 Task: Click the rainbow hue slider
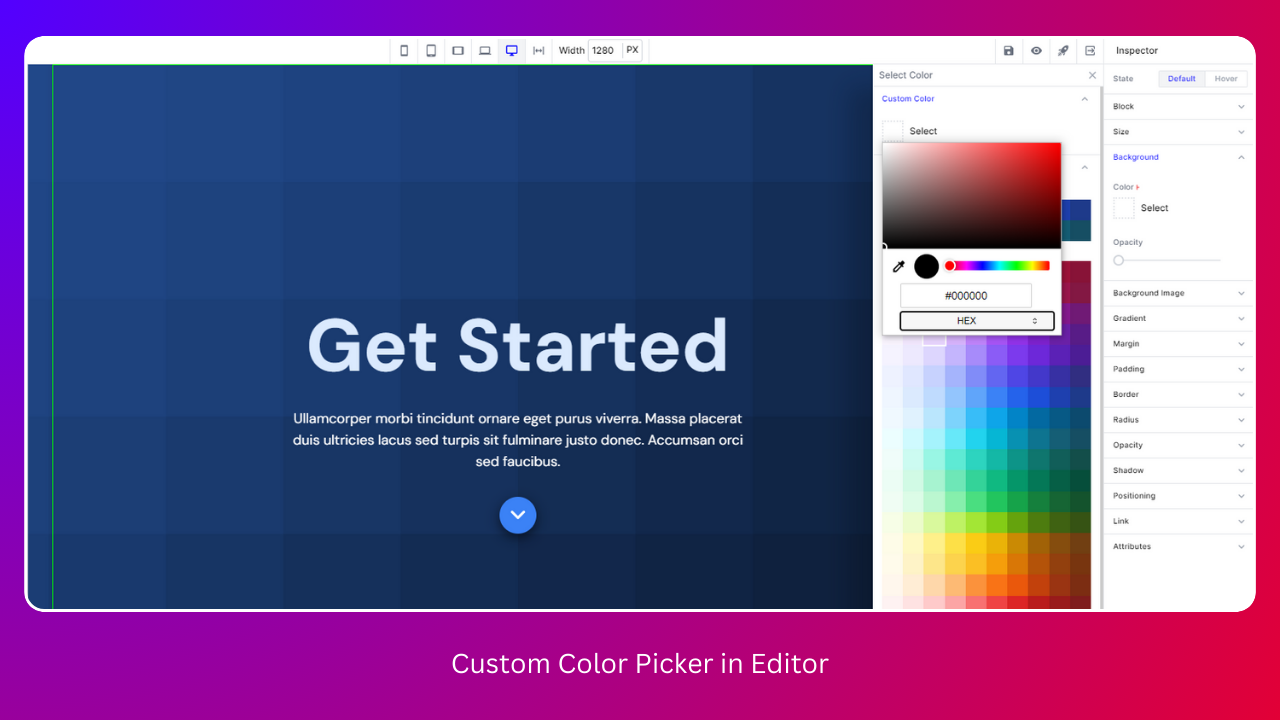[x=998, y=266]
